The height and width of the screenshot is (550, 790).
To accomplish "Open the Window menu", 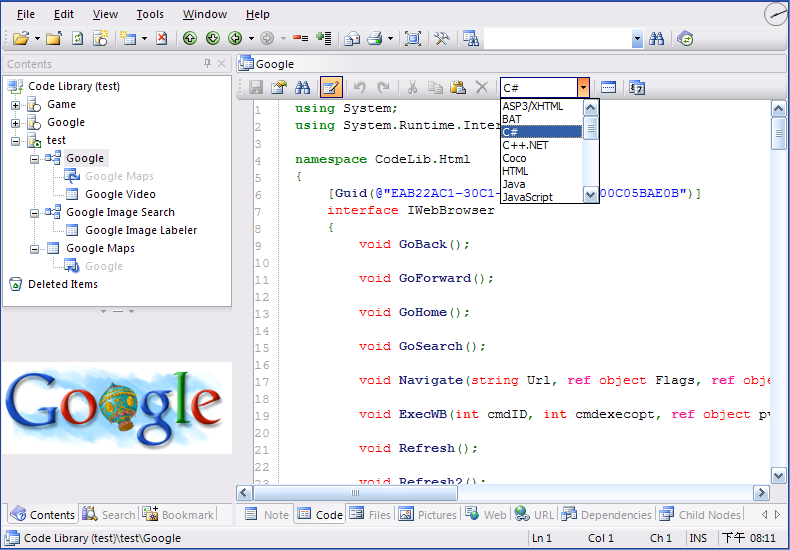I will coord(205,14).
